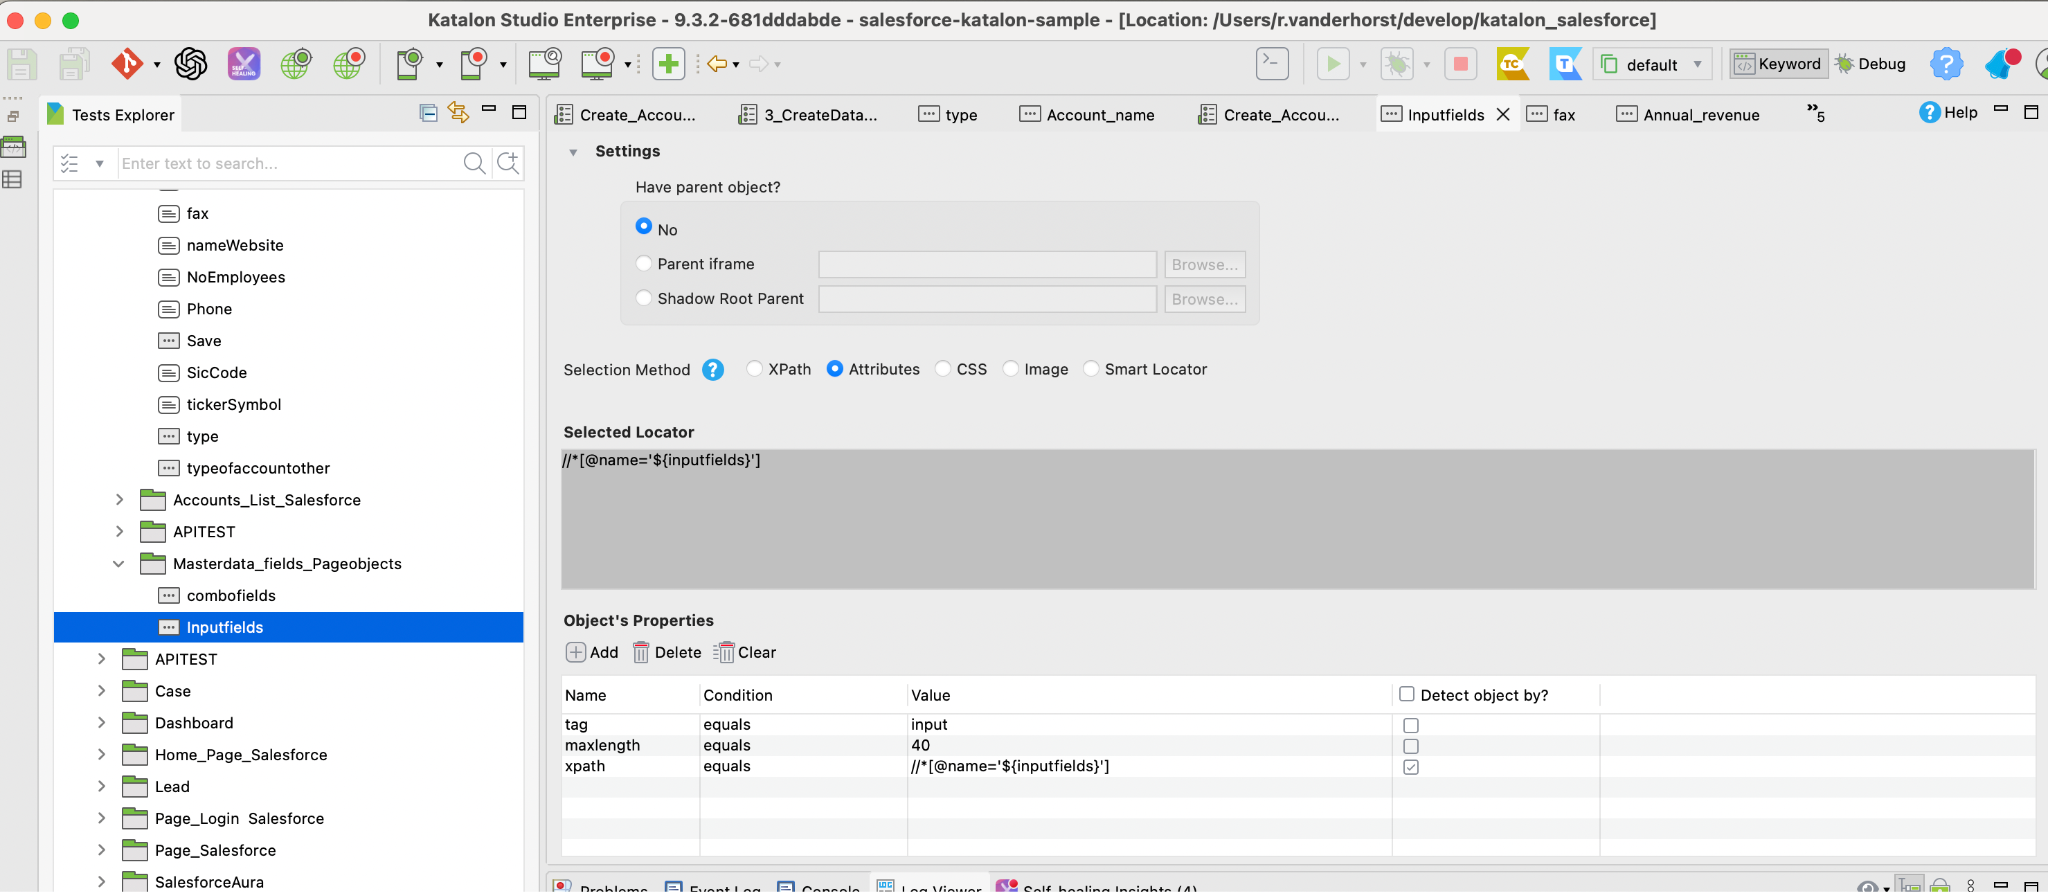Select the Shadow Root Parent radio
Screen dimensions: 2048x892
pos(644,298)
